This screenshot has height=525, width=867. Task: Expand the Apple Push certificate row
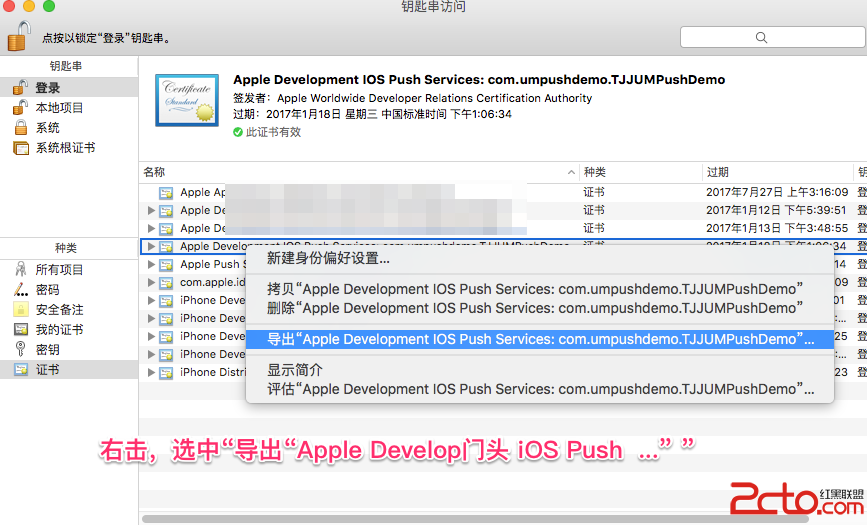151,264
